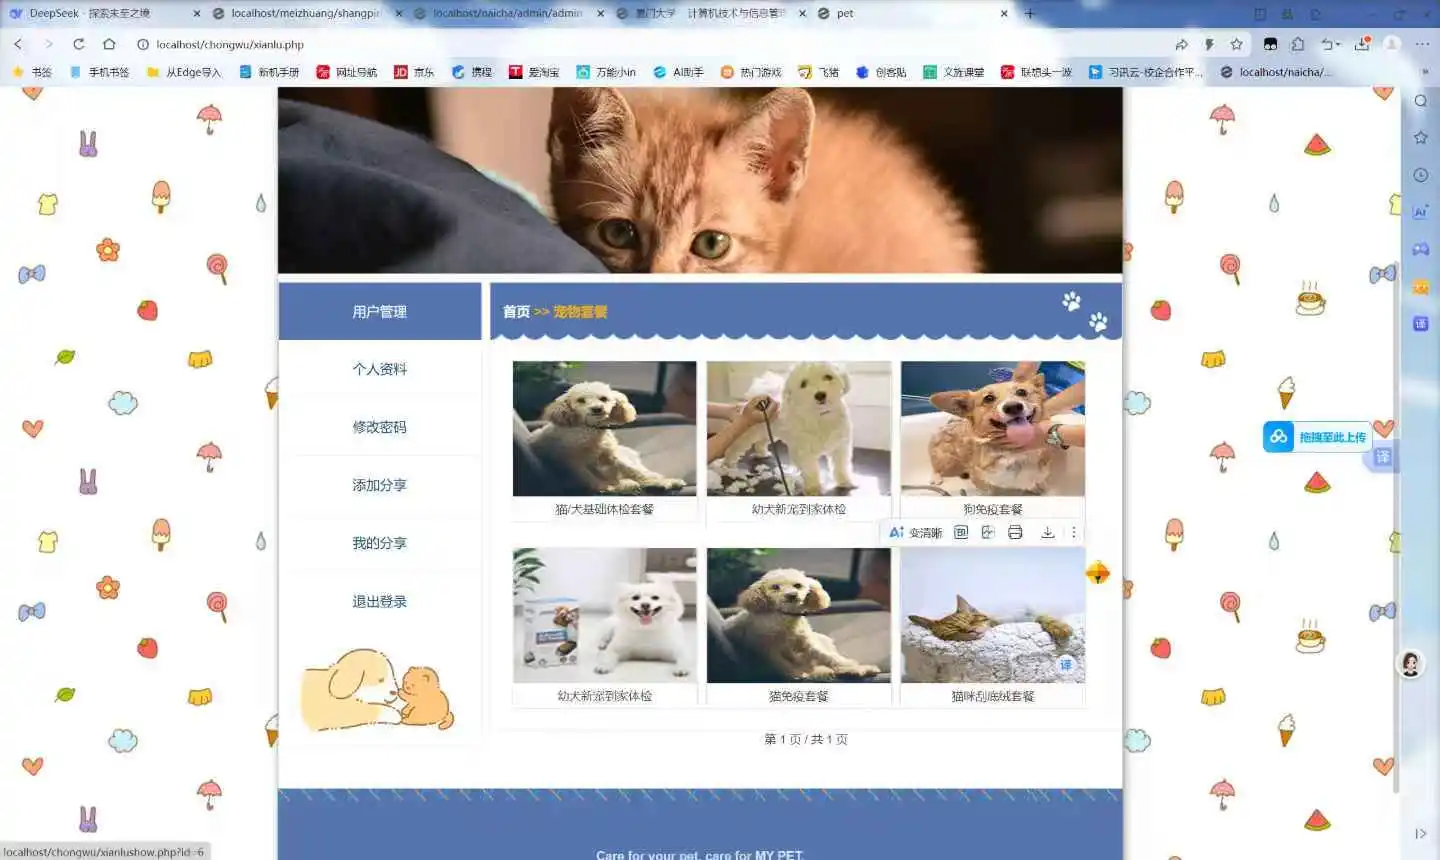The height and width of the screenshot is (860, 1440).
Task: Click the print icon on the image hover toolbar
Action: [x=1015, y=532]
